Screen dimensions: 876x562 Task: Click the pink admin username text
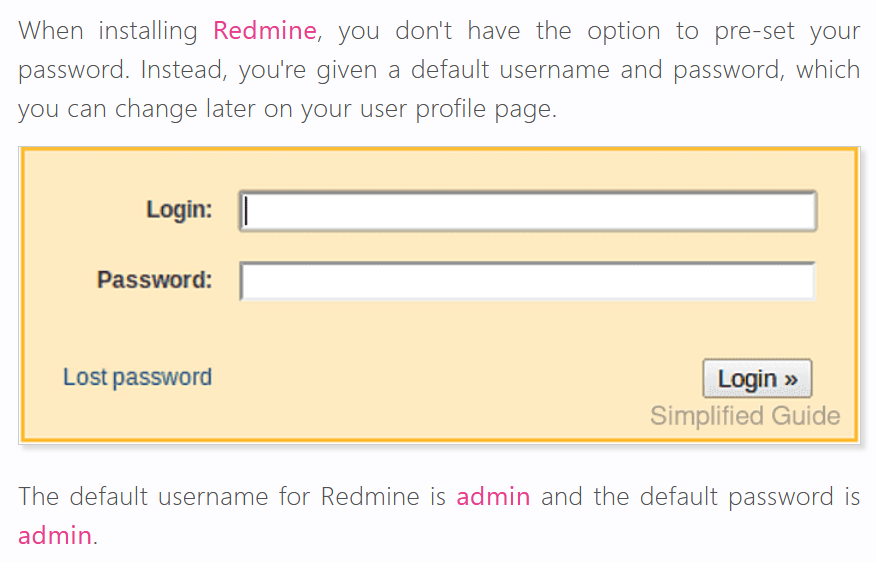(493, 496)
